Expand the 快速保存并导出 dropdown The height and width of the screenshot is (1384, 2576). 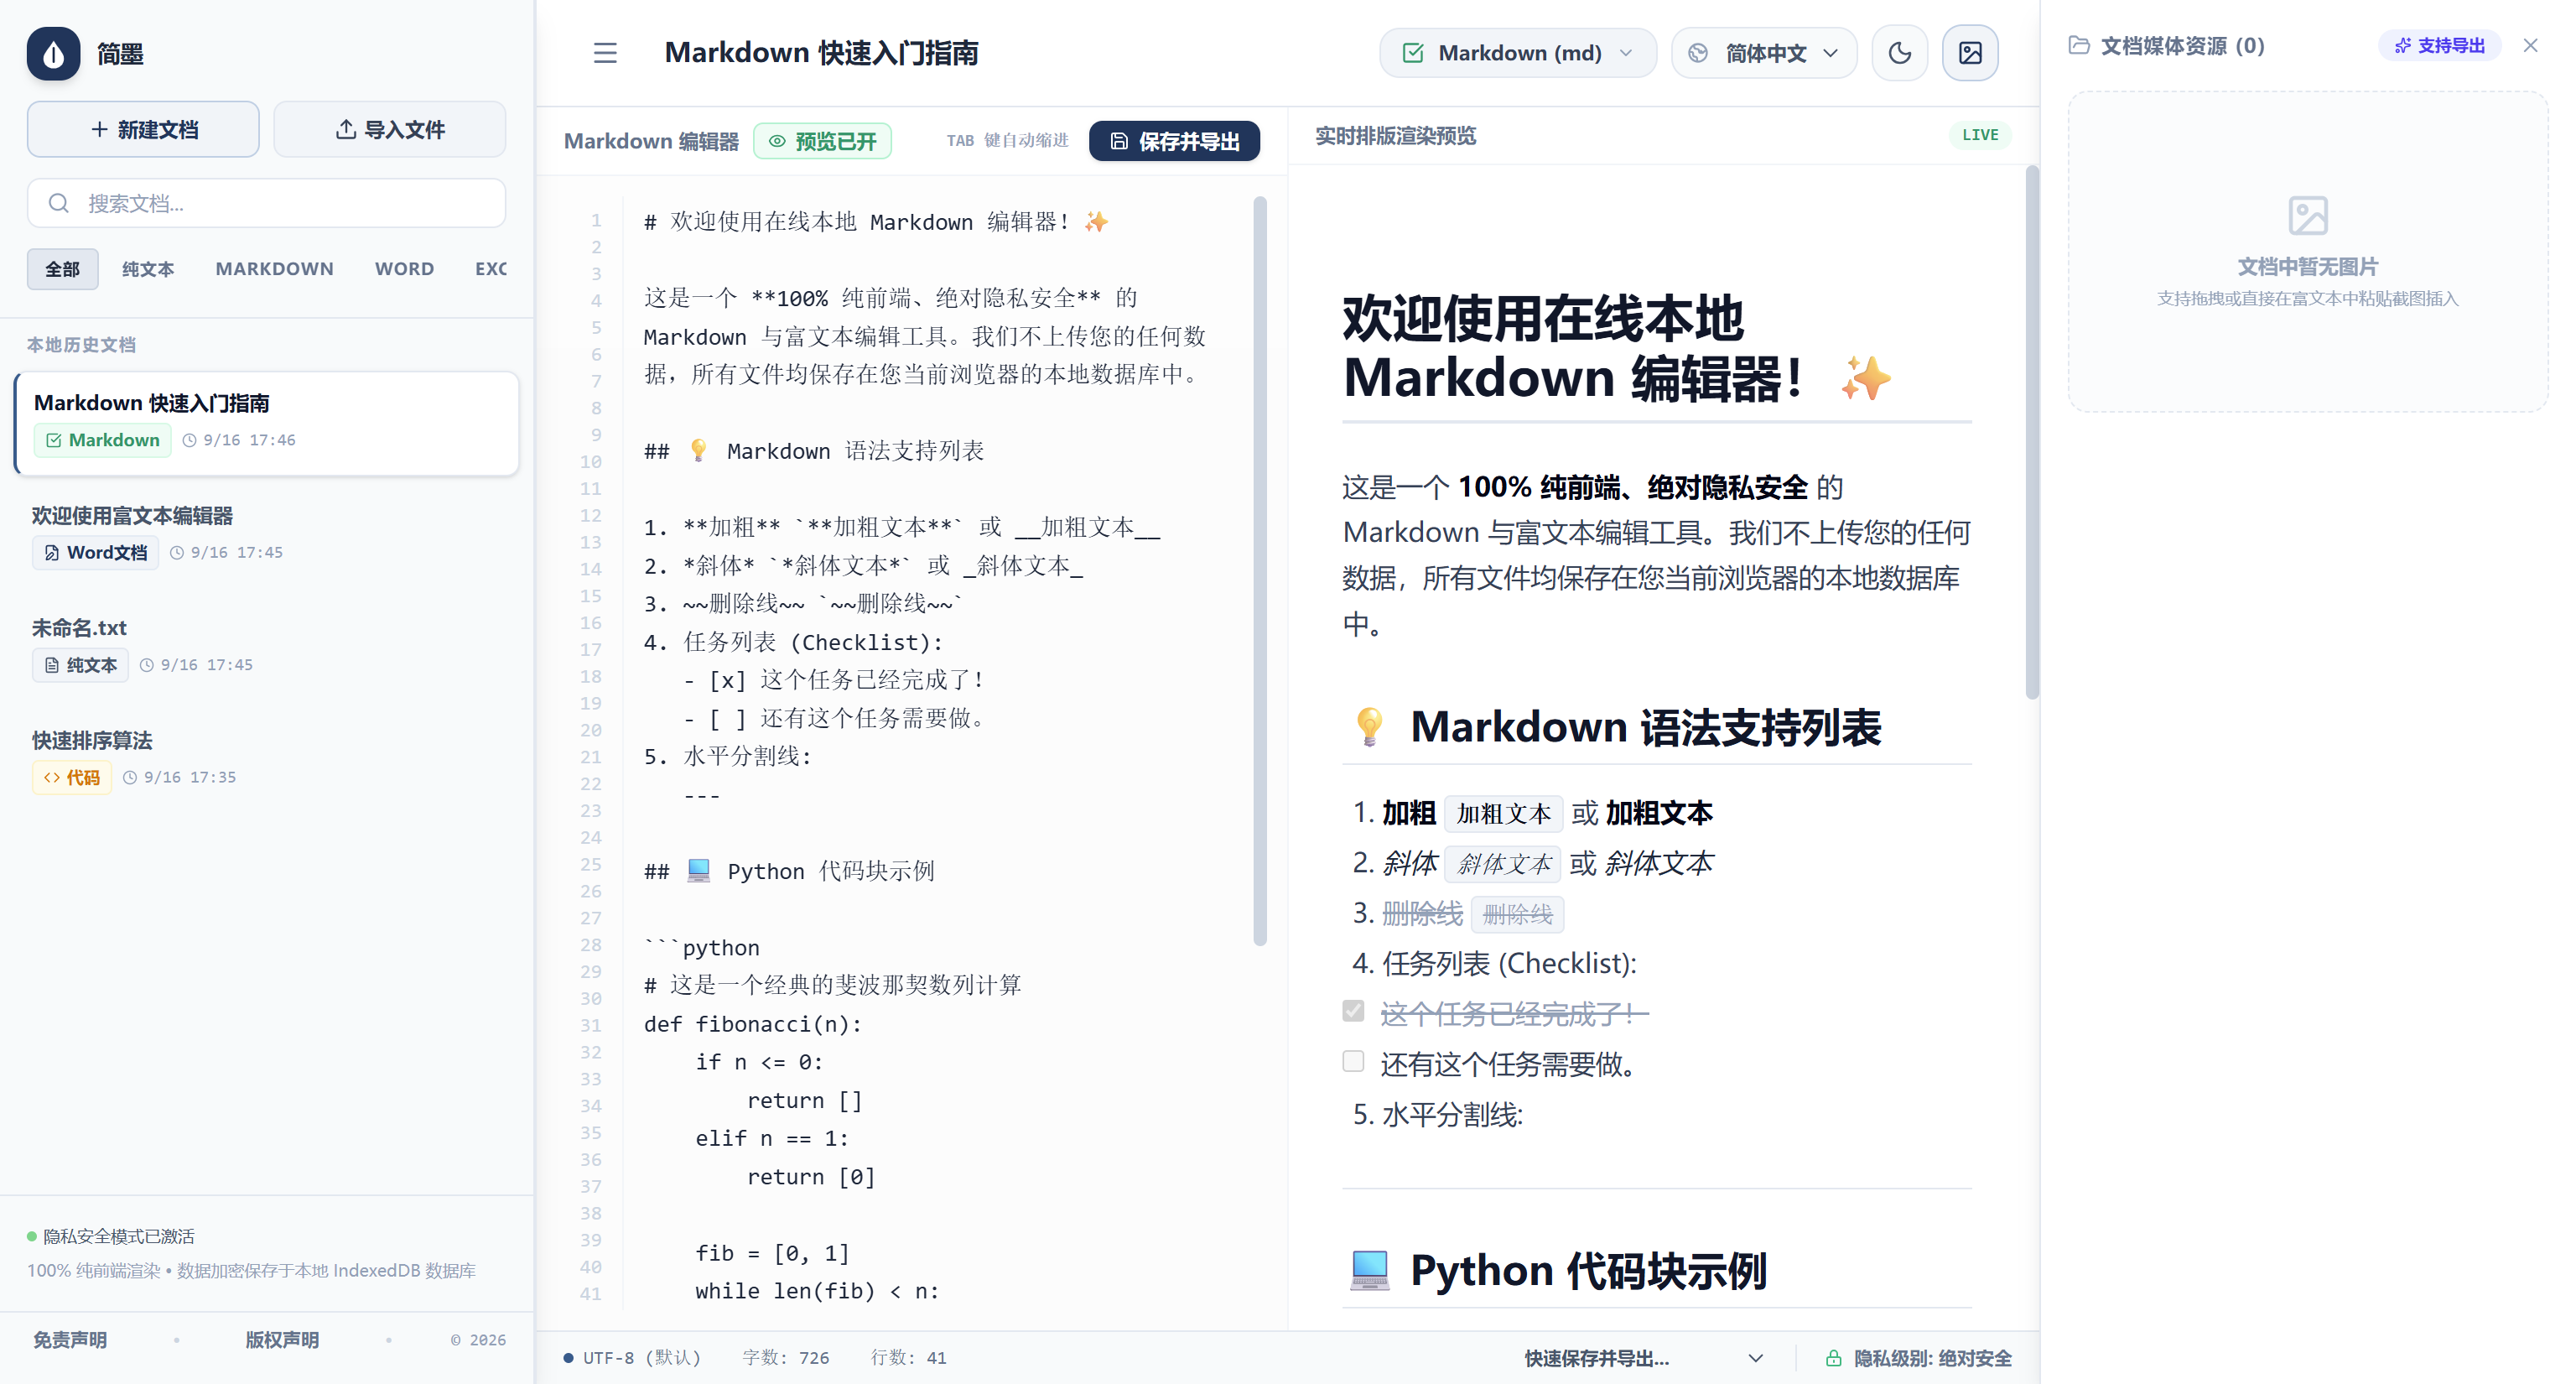pyautogui.click(x=1643, y=1358)
